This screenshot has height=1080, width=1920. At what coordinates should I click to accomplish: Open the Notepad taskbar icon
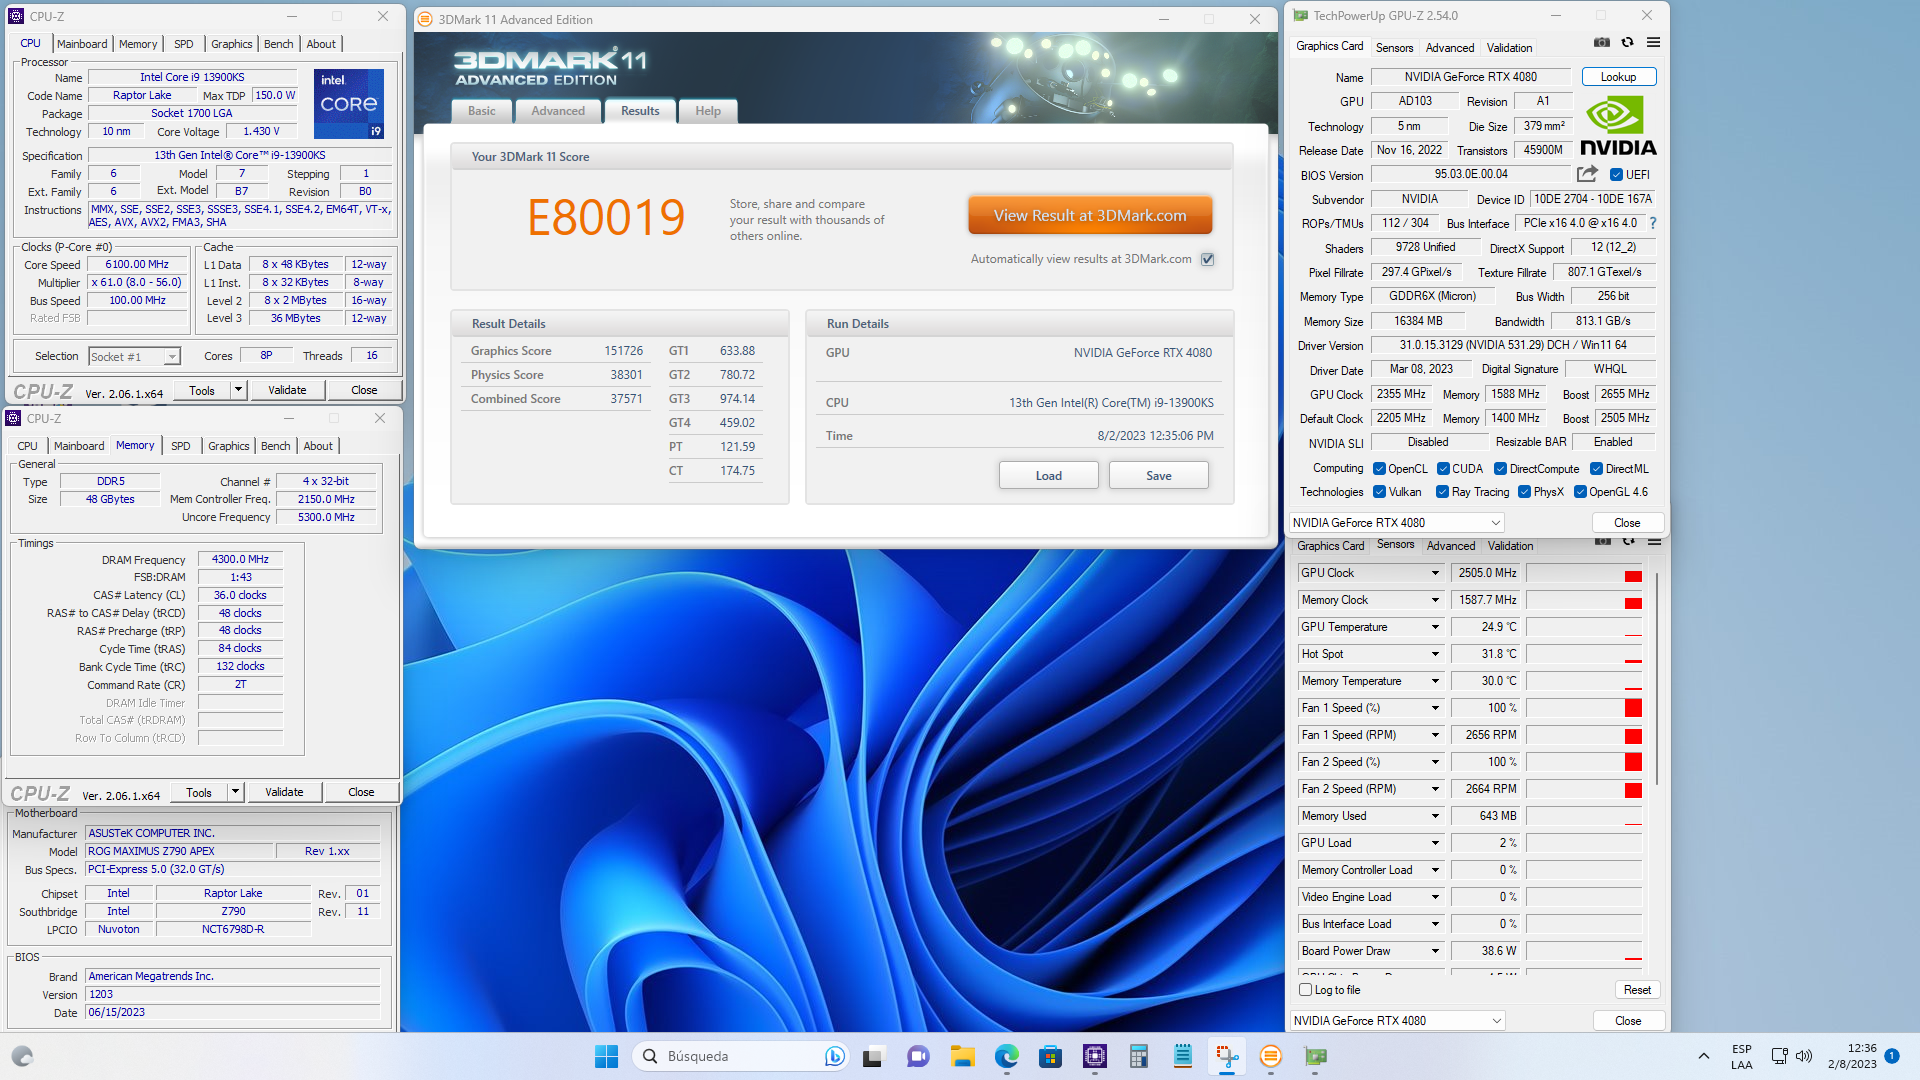click(x=1182, y=1056)
